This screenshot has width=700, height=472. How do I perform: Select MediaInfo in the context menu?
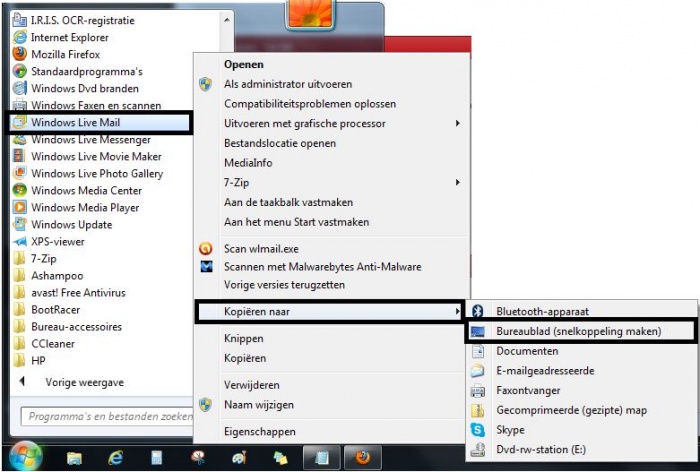pyautogui.click(x=248, y=163)
